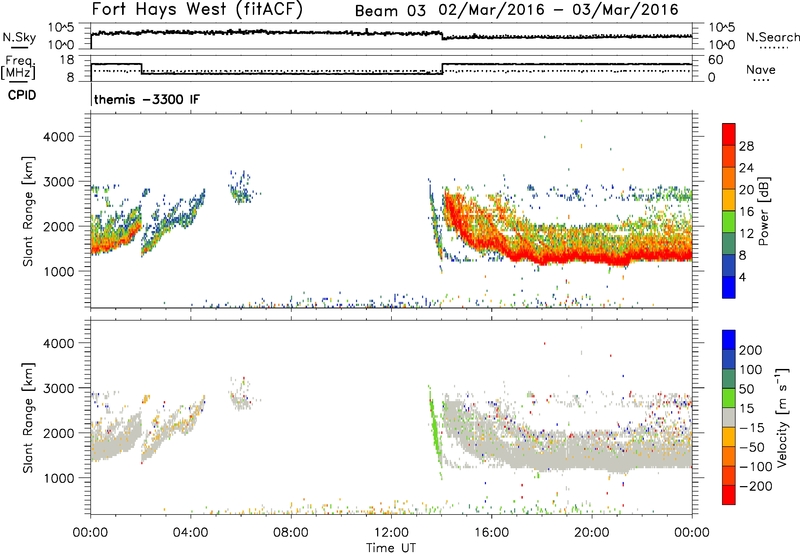Click the "Velocity [m s-1]" color bar title
The height and width of the screenshot is (554, 800).
click(781, 417)
